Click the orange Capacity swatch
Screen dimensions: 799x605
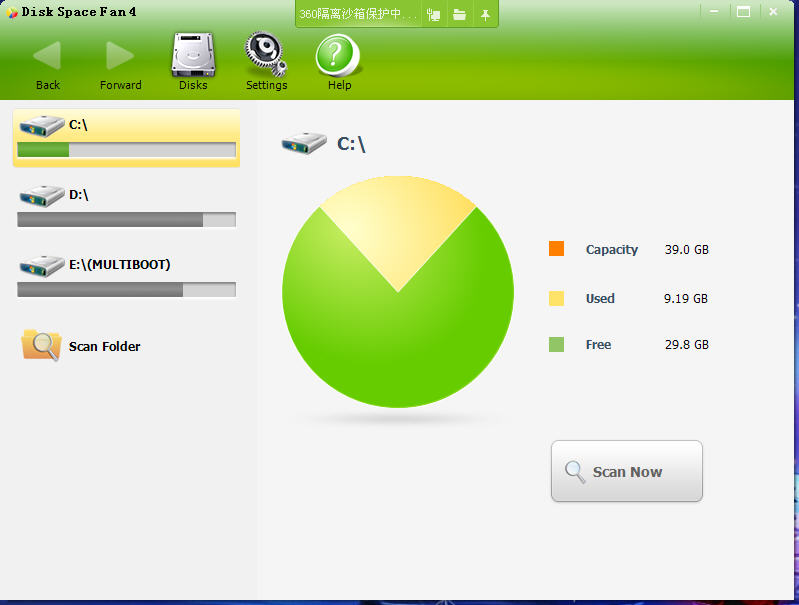[x=556, y=249]
